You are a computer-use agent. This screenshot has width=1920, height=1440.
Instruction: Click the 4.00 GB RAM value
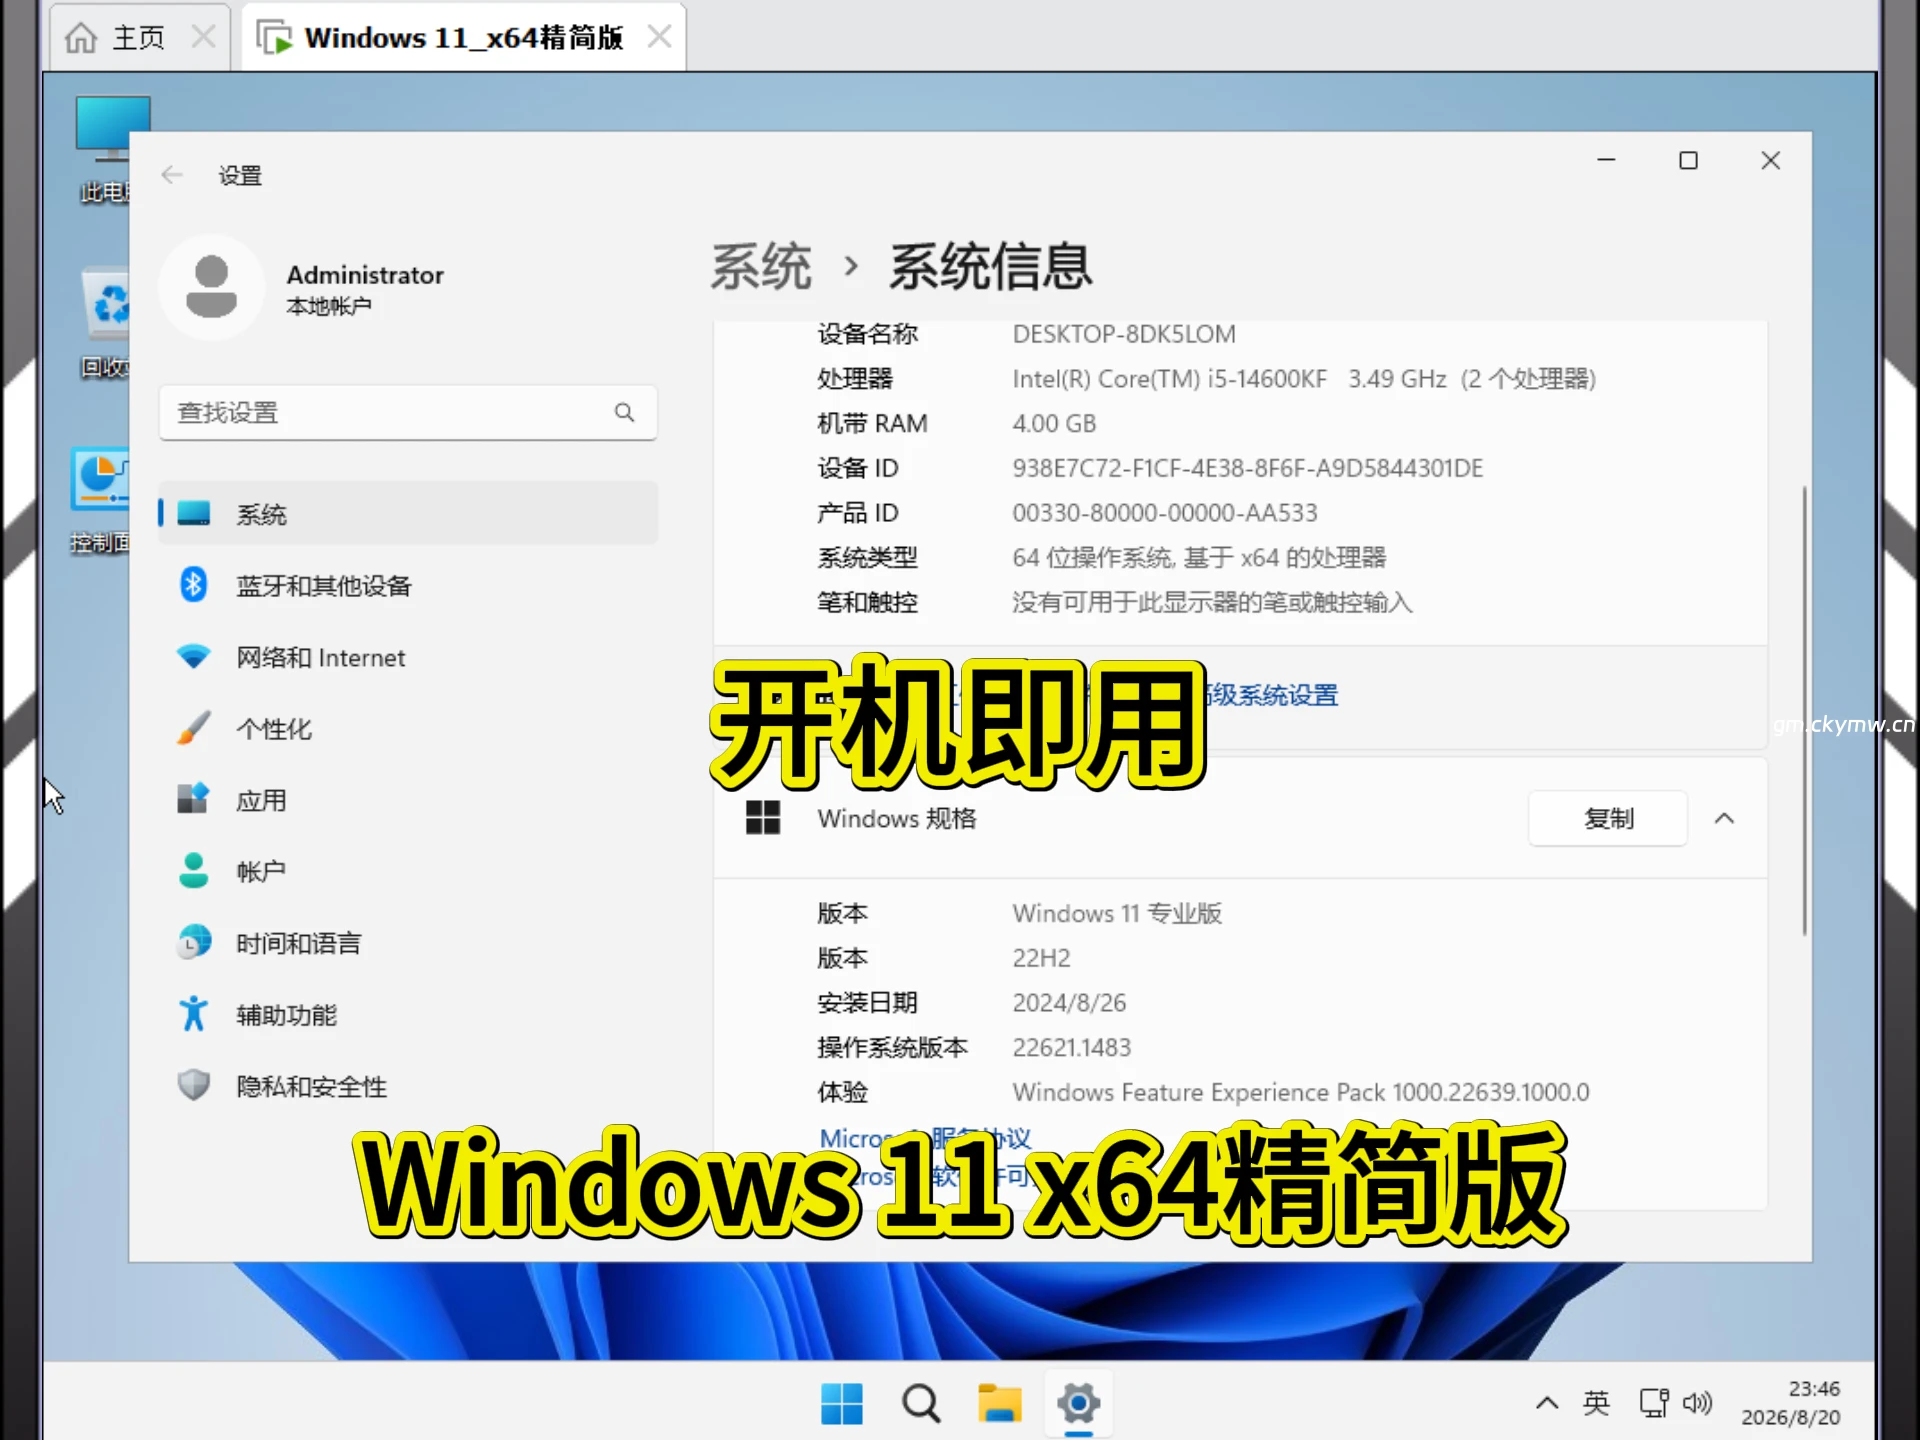[1054, 423]
